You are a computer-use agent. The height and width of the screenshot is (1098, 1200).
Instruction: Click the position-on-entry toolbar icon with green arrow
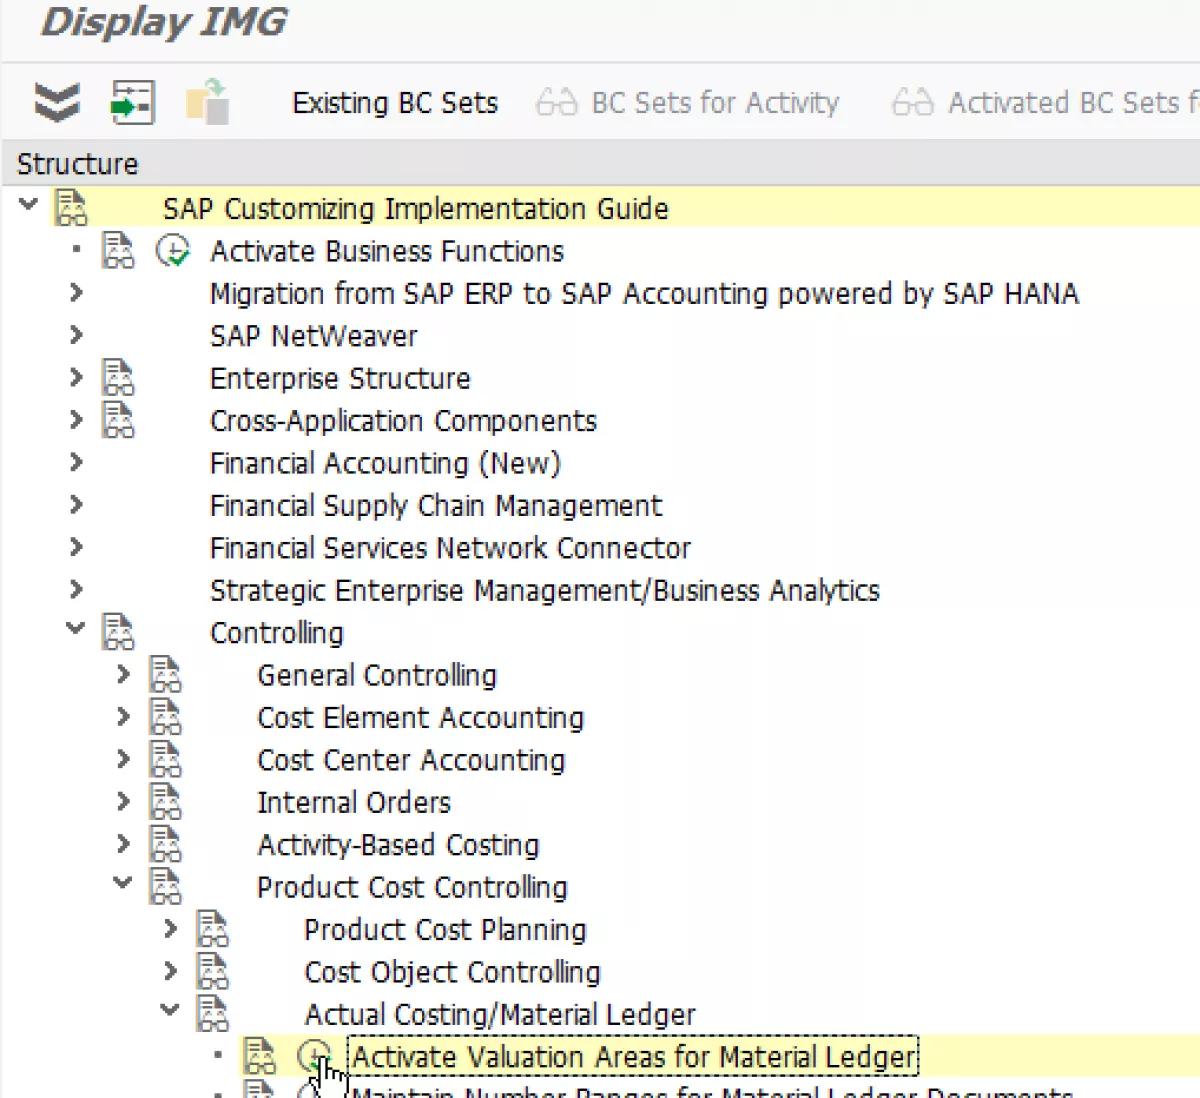click(132, 102)
